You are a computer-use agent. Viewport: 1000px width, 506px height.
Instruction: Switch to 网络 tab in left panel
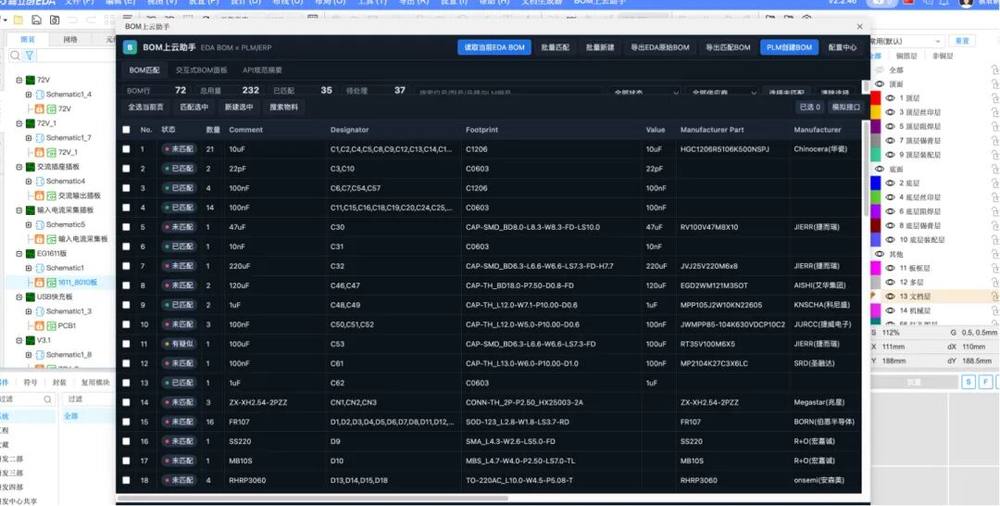tap(70, 40)
